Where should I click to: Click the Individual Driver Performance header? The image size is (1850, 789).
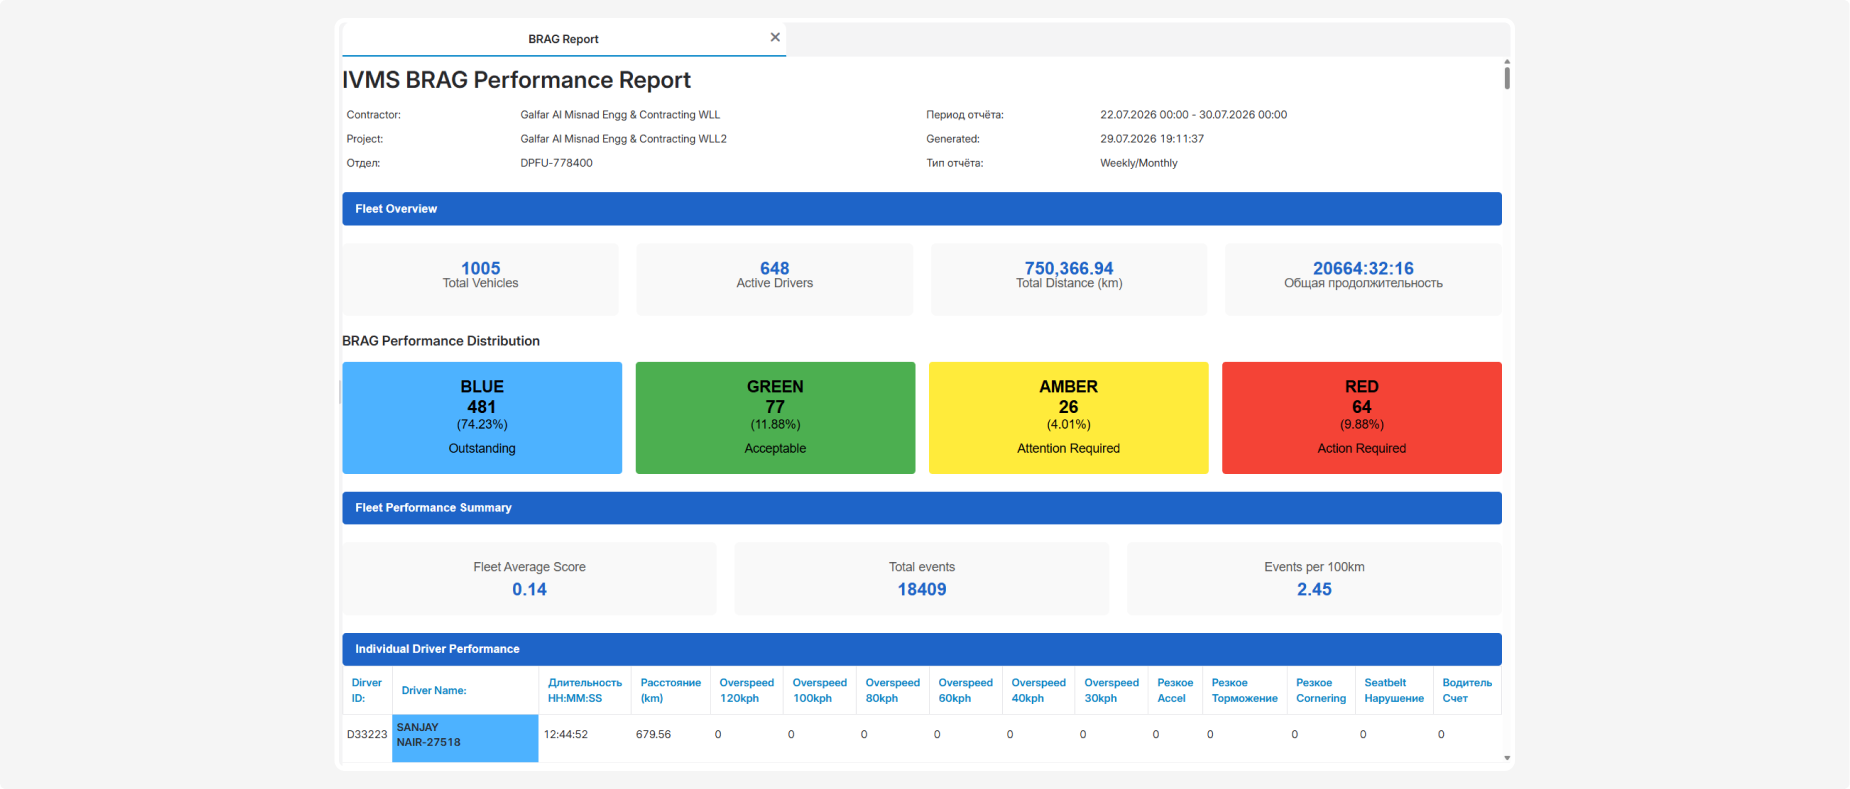click(x=922, y=649)
